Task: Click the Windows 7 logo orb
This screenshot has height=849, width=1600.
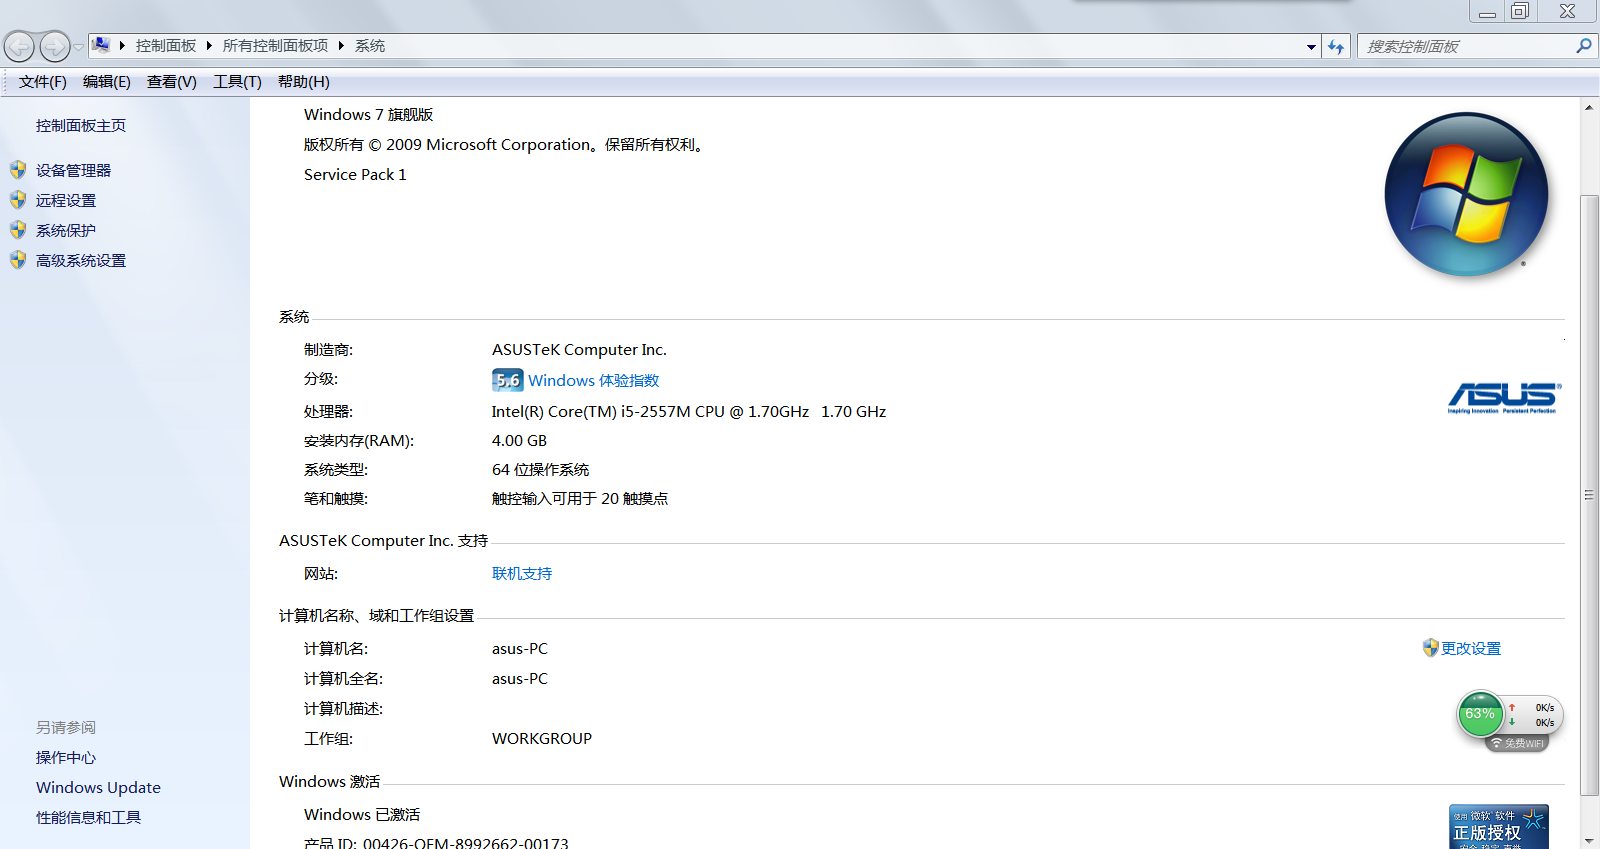Action: pyautogui.click(x=1466, y=194)
